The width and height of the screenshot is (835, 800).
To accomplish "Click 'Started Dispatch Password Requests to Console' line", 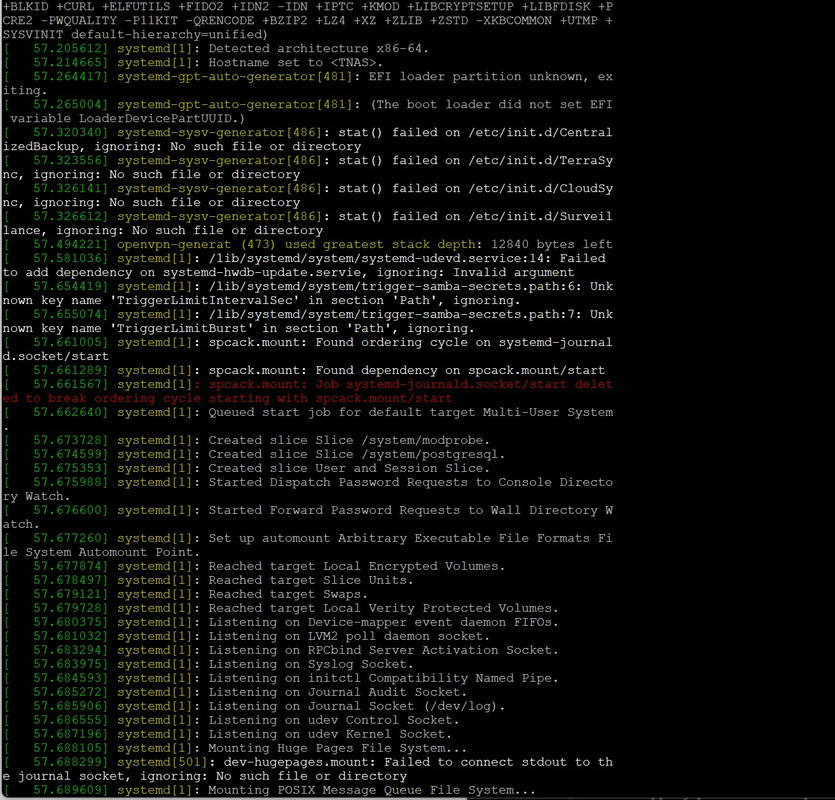I will (380, 481).
